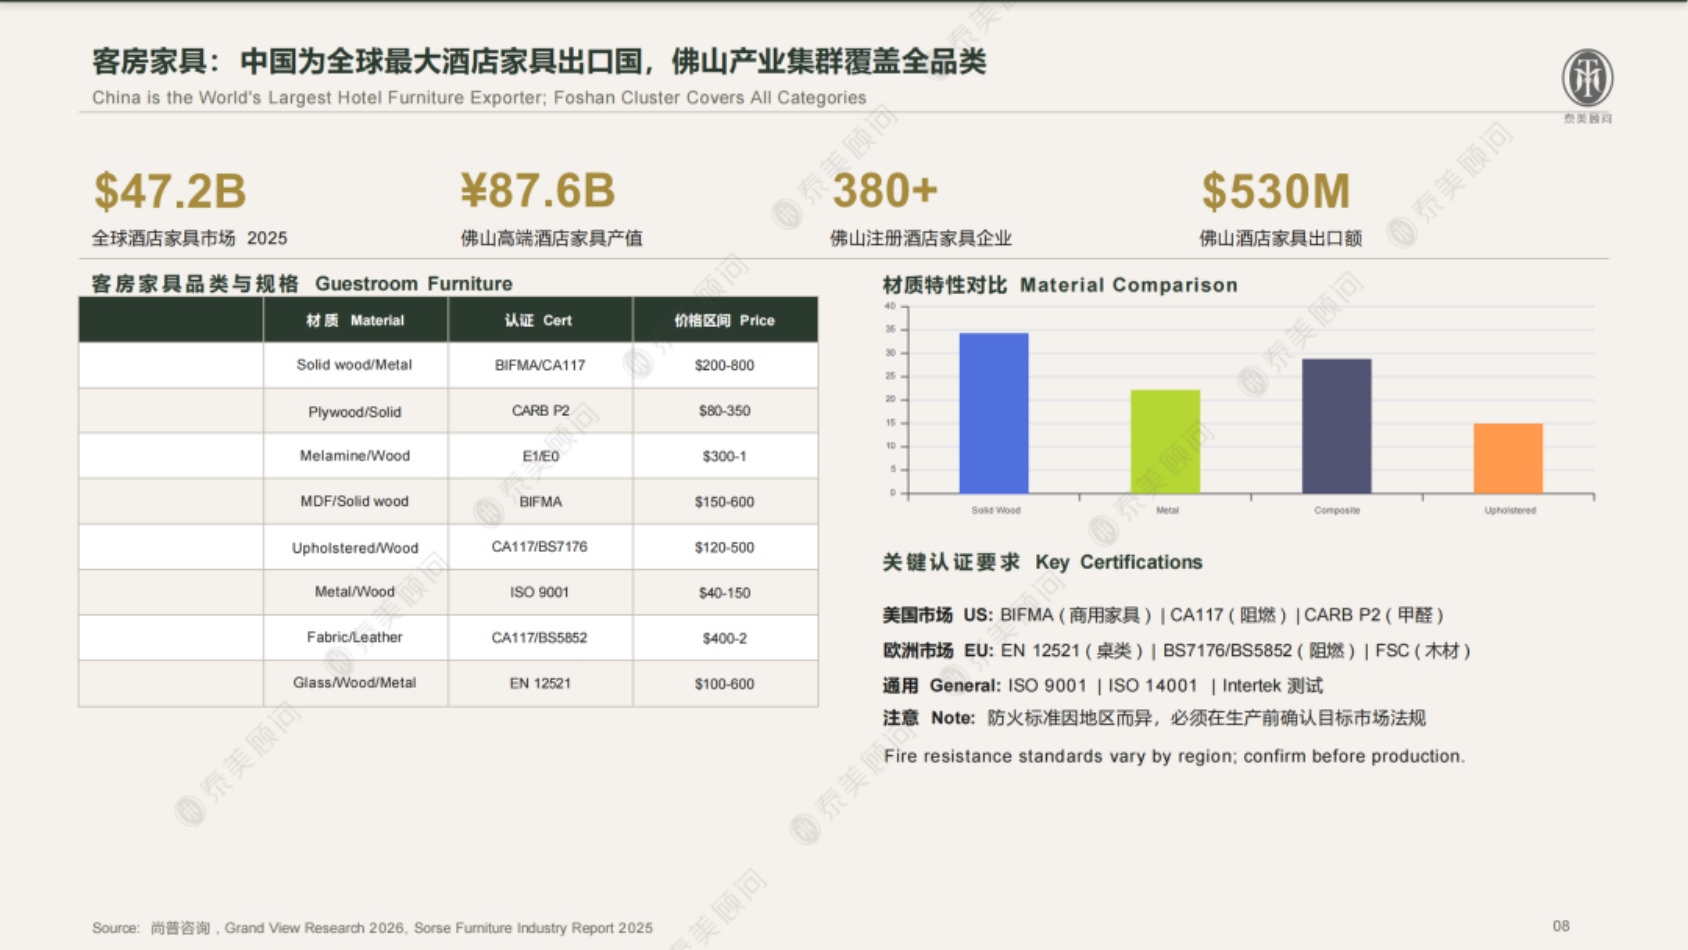The image size is (1688, 950).
Task: Select the Fabric/Leather cell
Action: (x=354, y=637)
